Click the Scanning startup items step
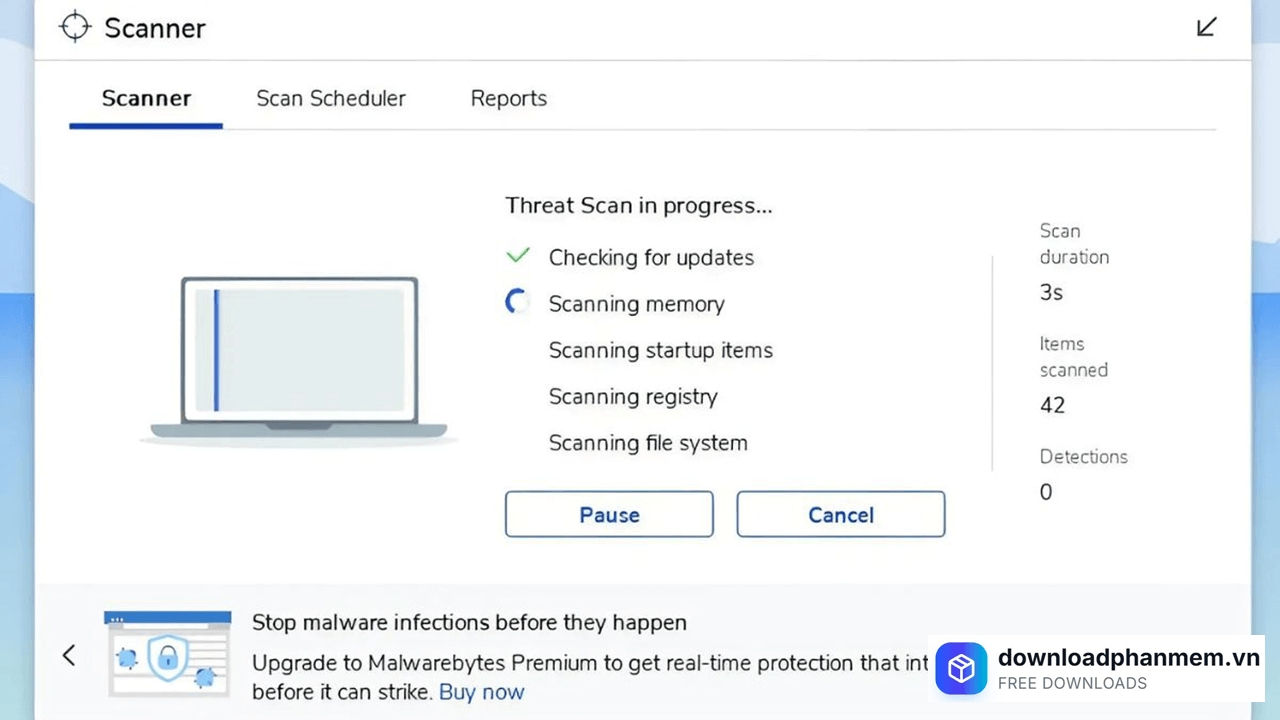The width and height of the screenshot is (1280, 720). [661, 350]
